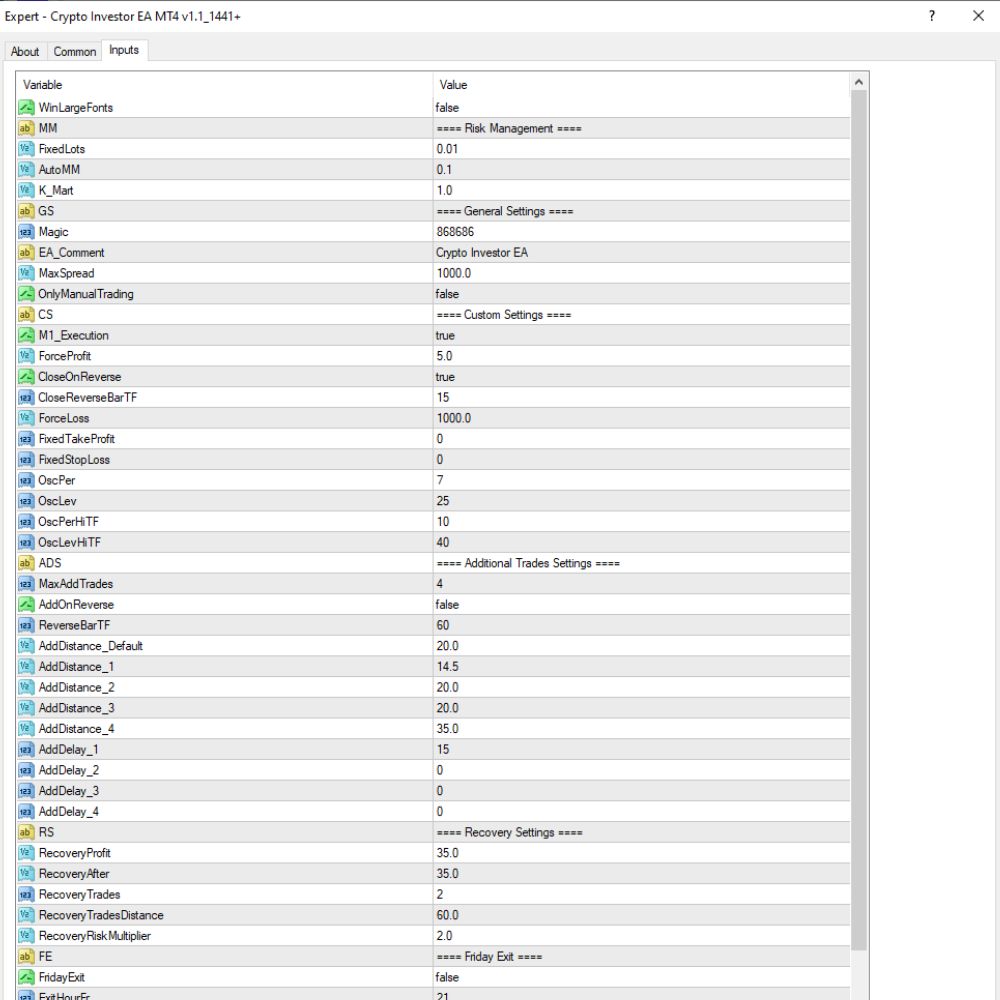The width and height of the screenshot is (1000, 1000).
Task: Click the integer icon next to Magic
Action: coord(26,232)
